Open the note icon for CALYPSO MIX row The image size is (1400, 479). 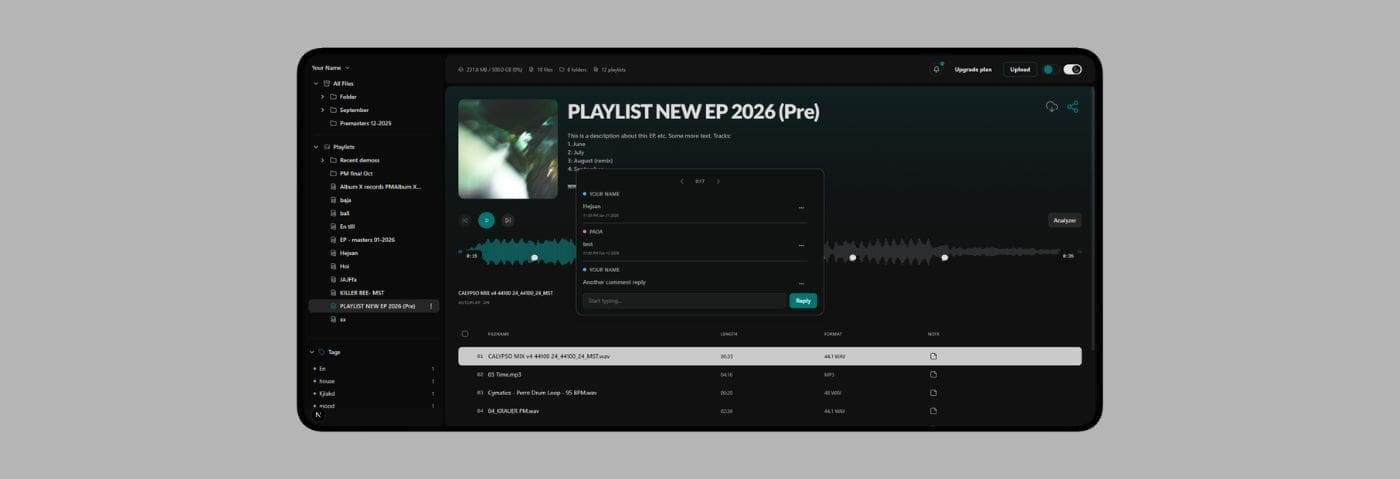coord(933,356)
